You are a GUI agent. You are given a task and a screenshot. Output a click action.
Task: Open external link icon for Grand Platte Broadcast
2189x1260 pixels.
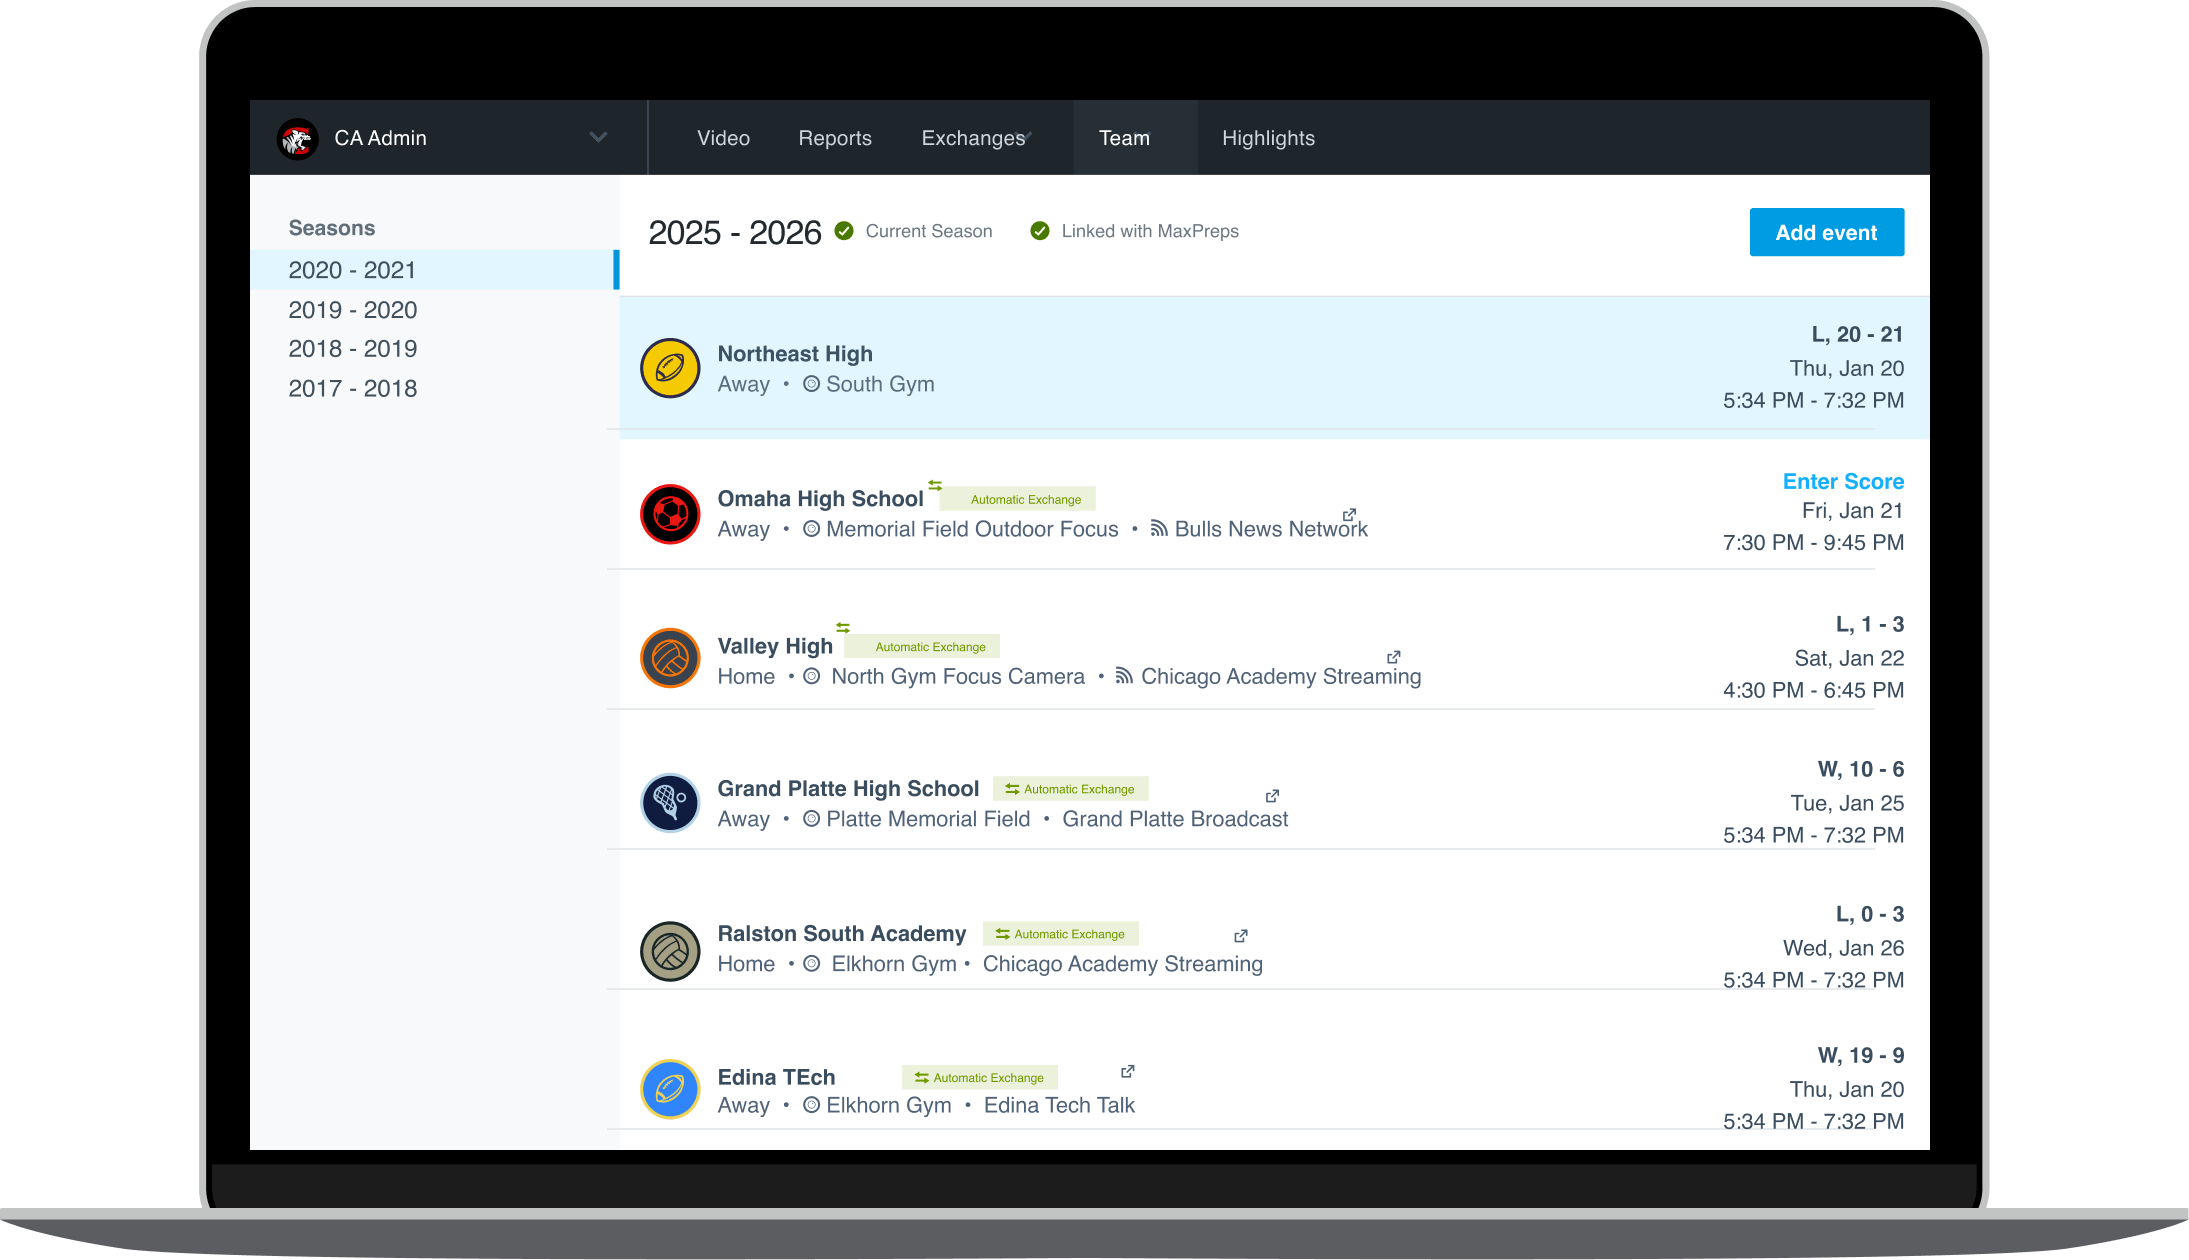click(x=1272, y=796)
